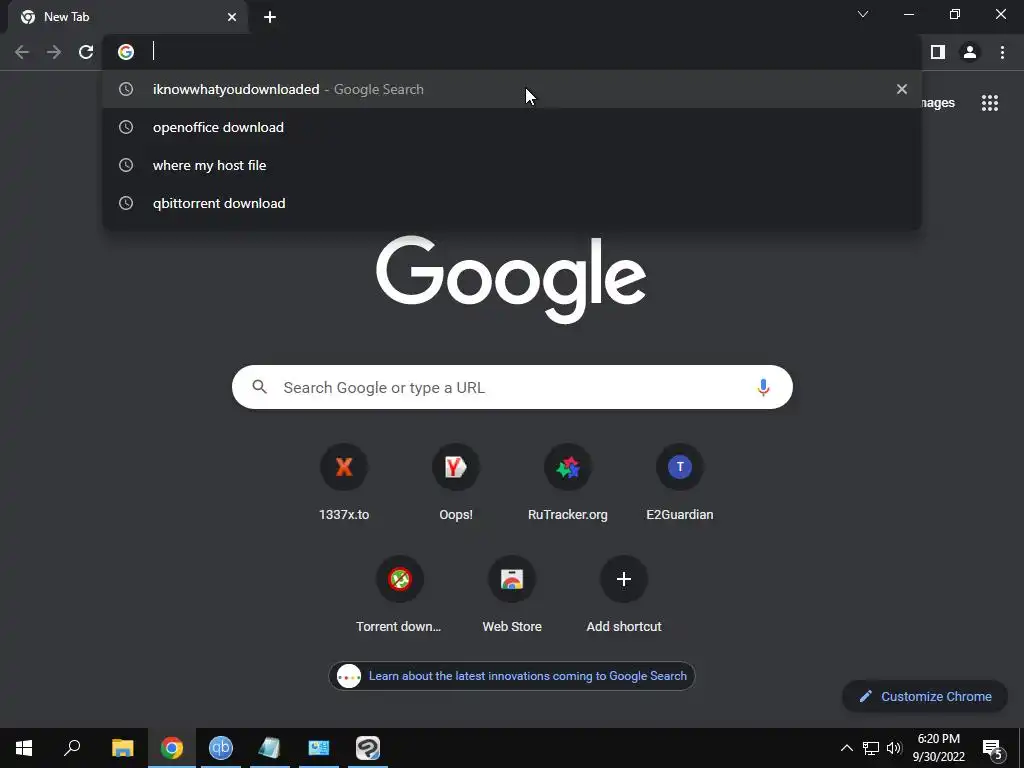Open the Chrome profile avatar menu
1024x768 pixels.
pyautogui.click(x=970, y=52)
